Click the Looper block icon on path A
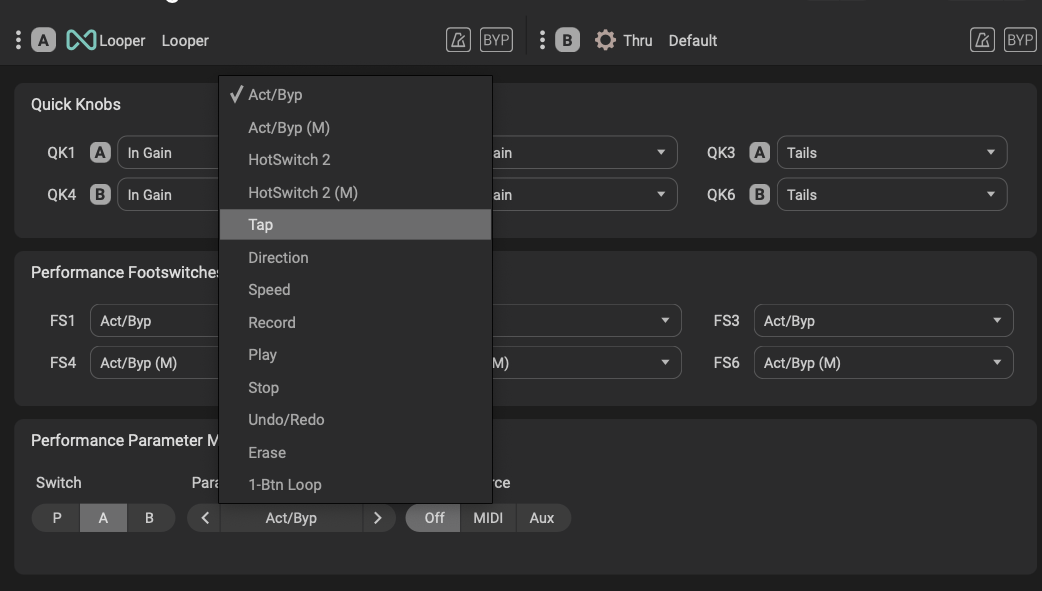This screenshot has width=1042, height=591. 81,40
